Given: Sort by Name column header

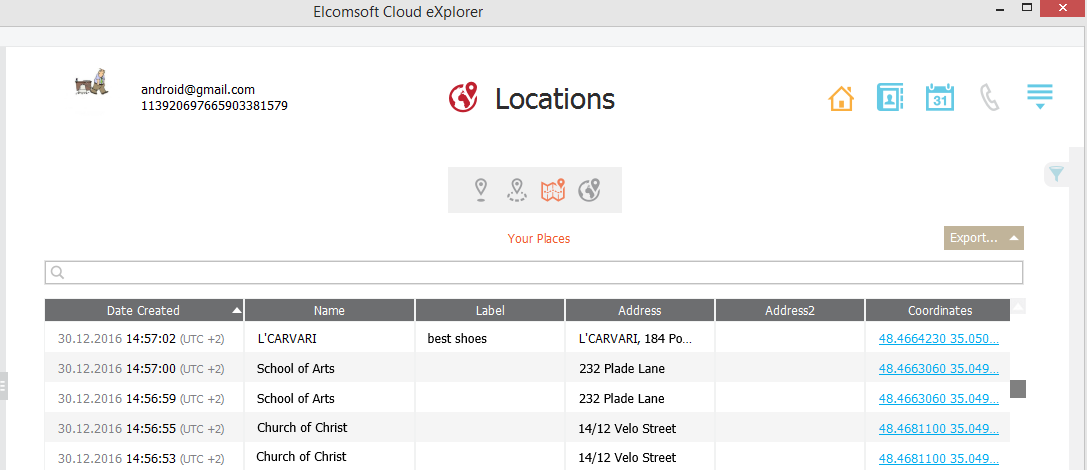Looking at the screenshot, I should [329, 310].
